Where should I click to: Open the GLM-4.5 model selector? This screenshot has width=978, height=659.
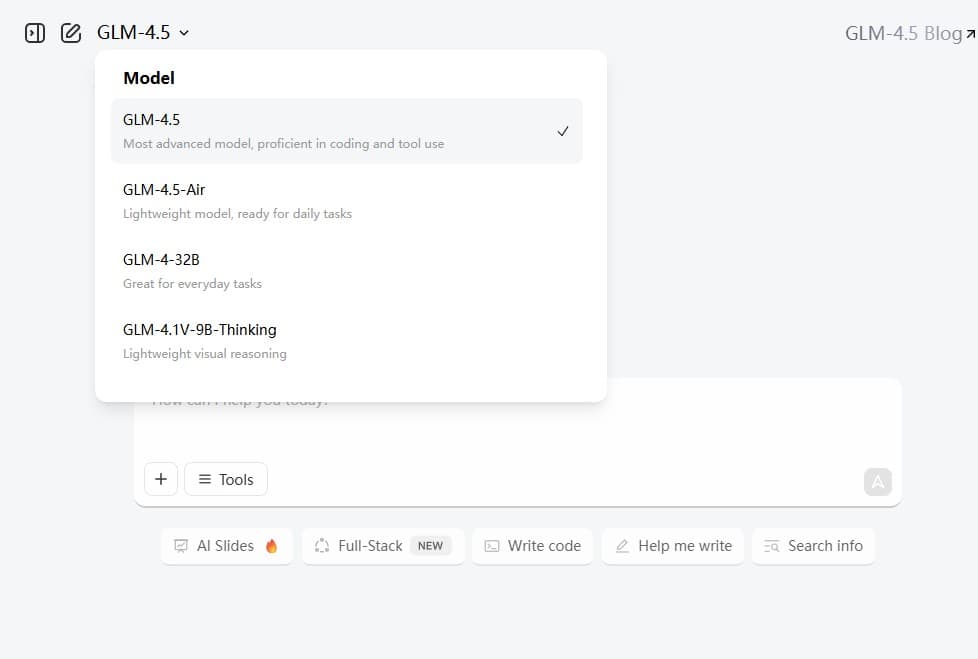143,32
